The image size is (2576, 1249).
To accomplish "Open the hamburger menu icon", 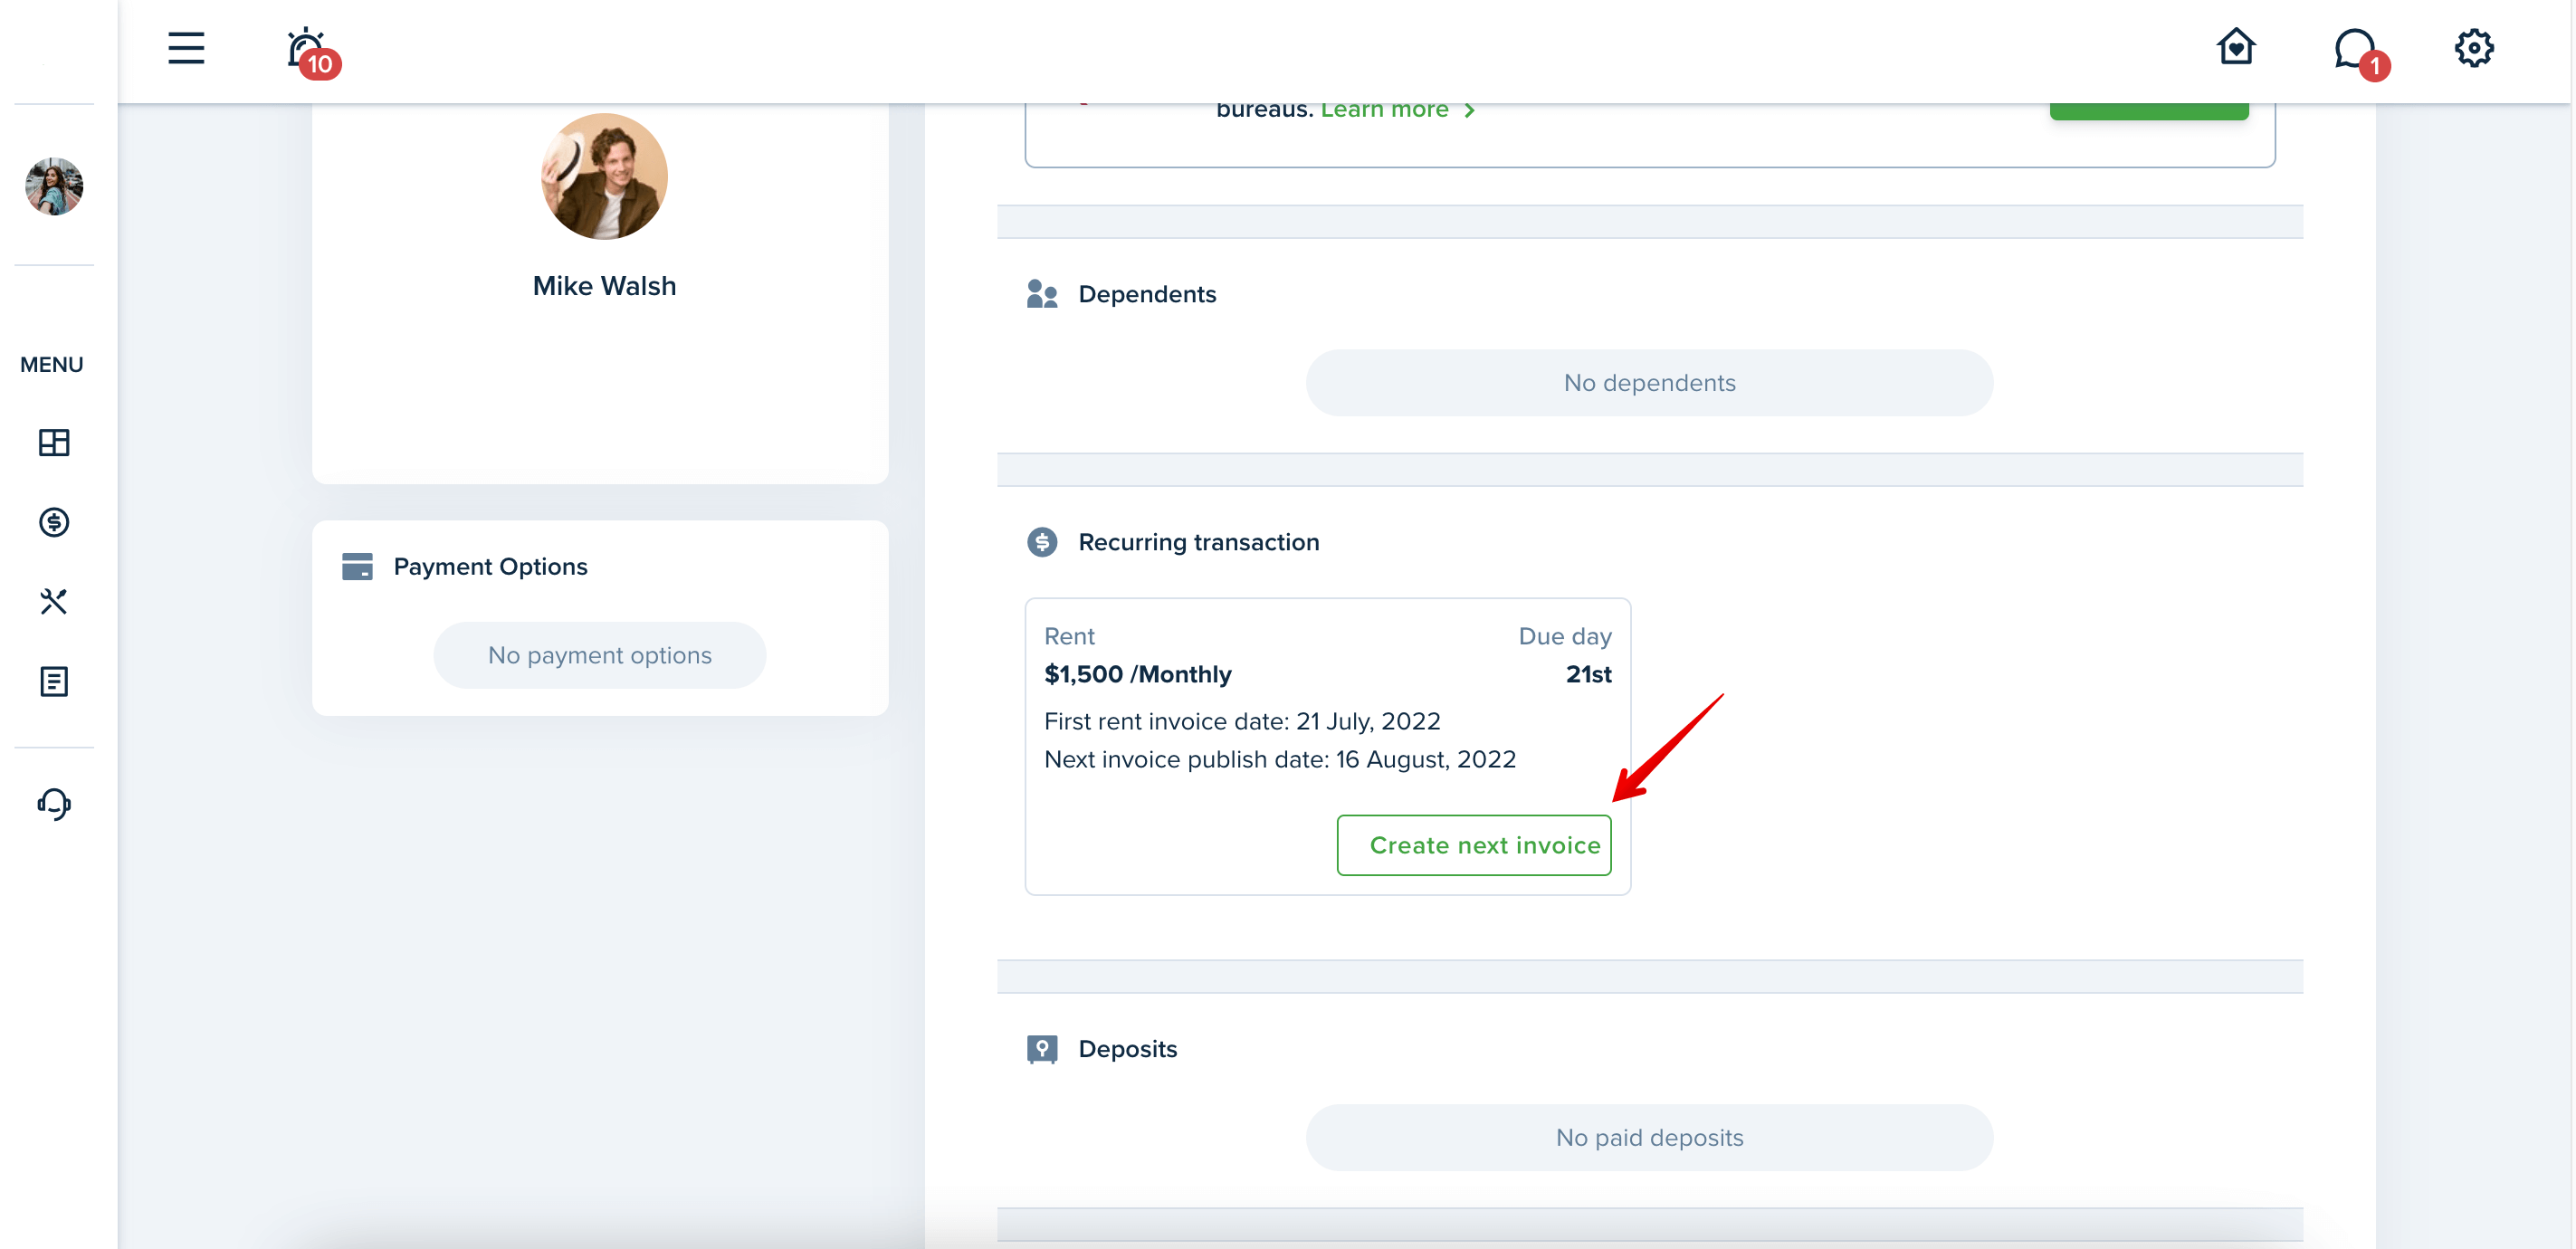I will (186, 48).
